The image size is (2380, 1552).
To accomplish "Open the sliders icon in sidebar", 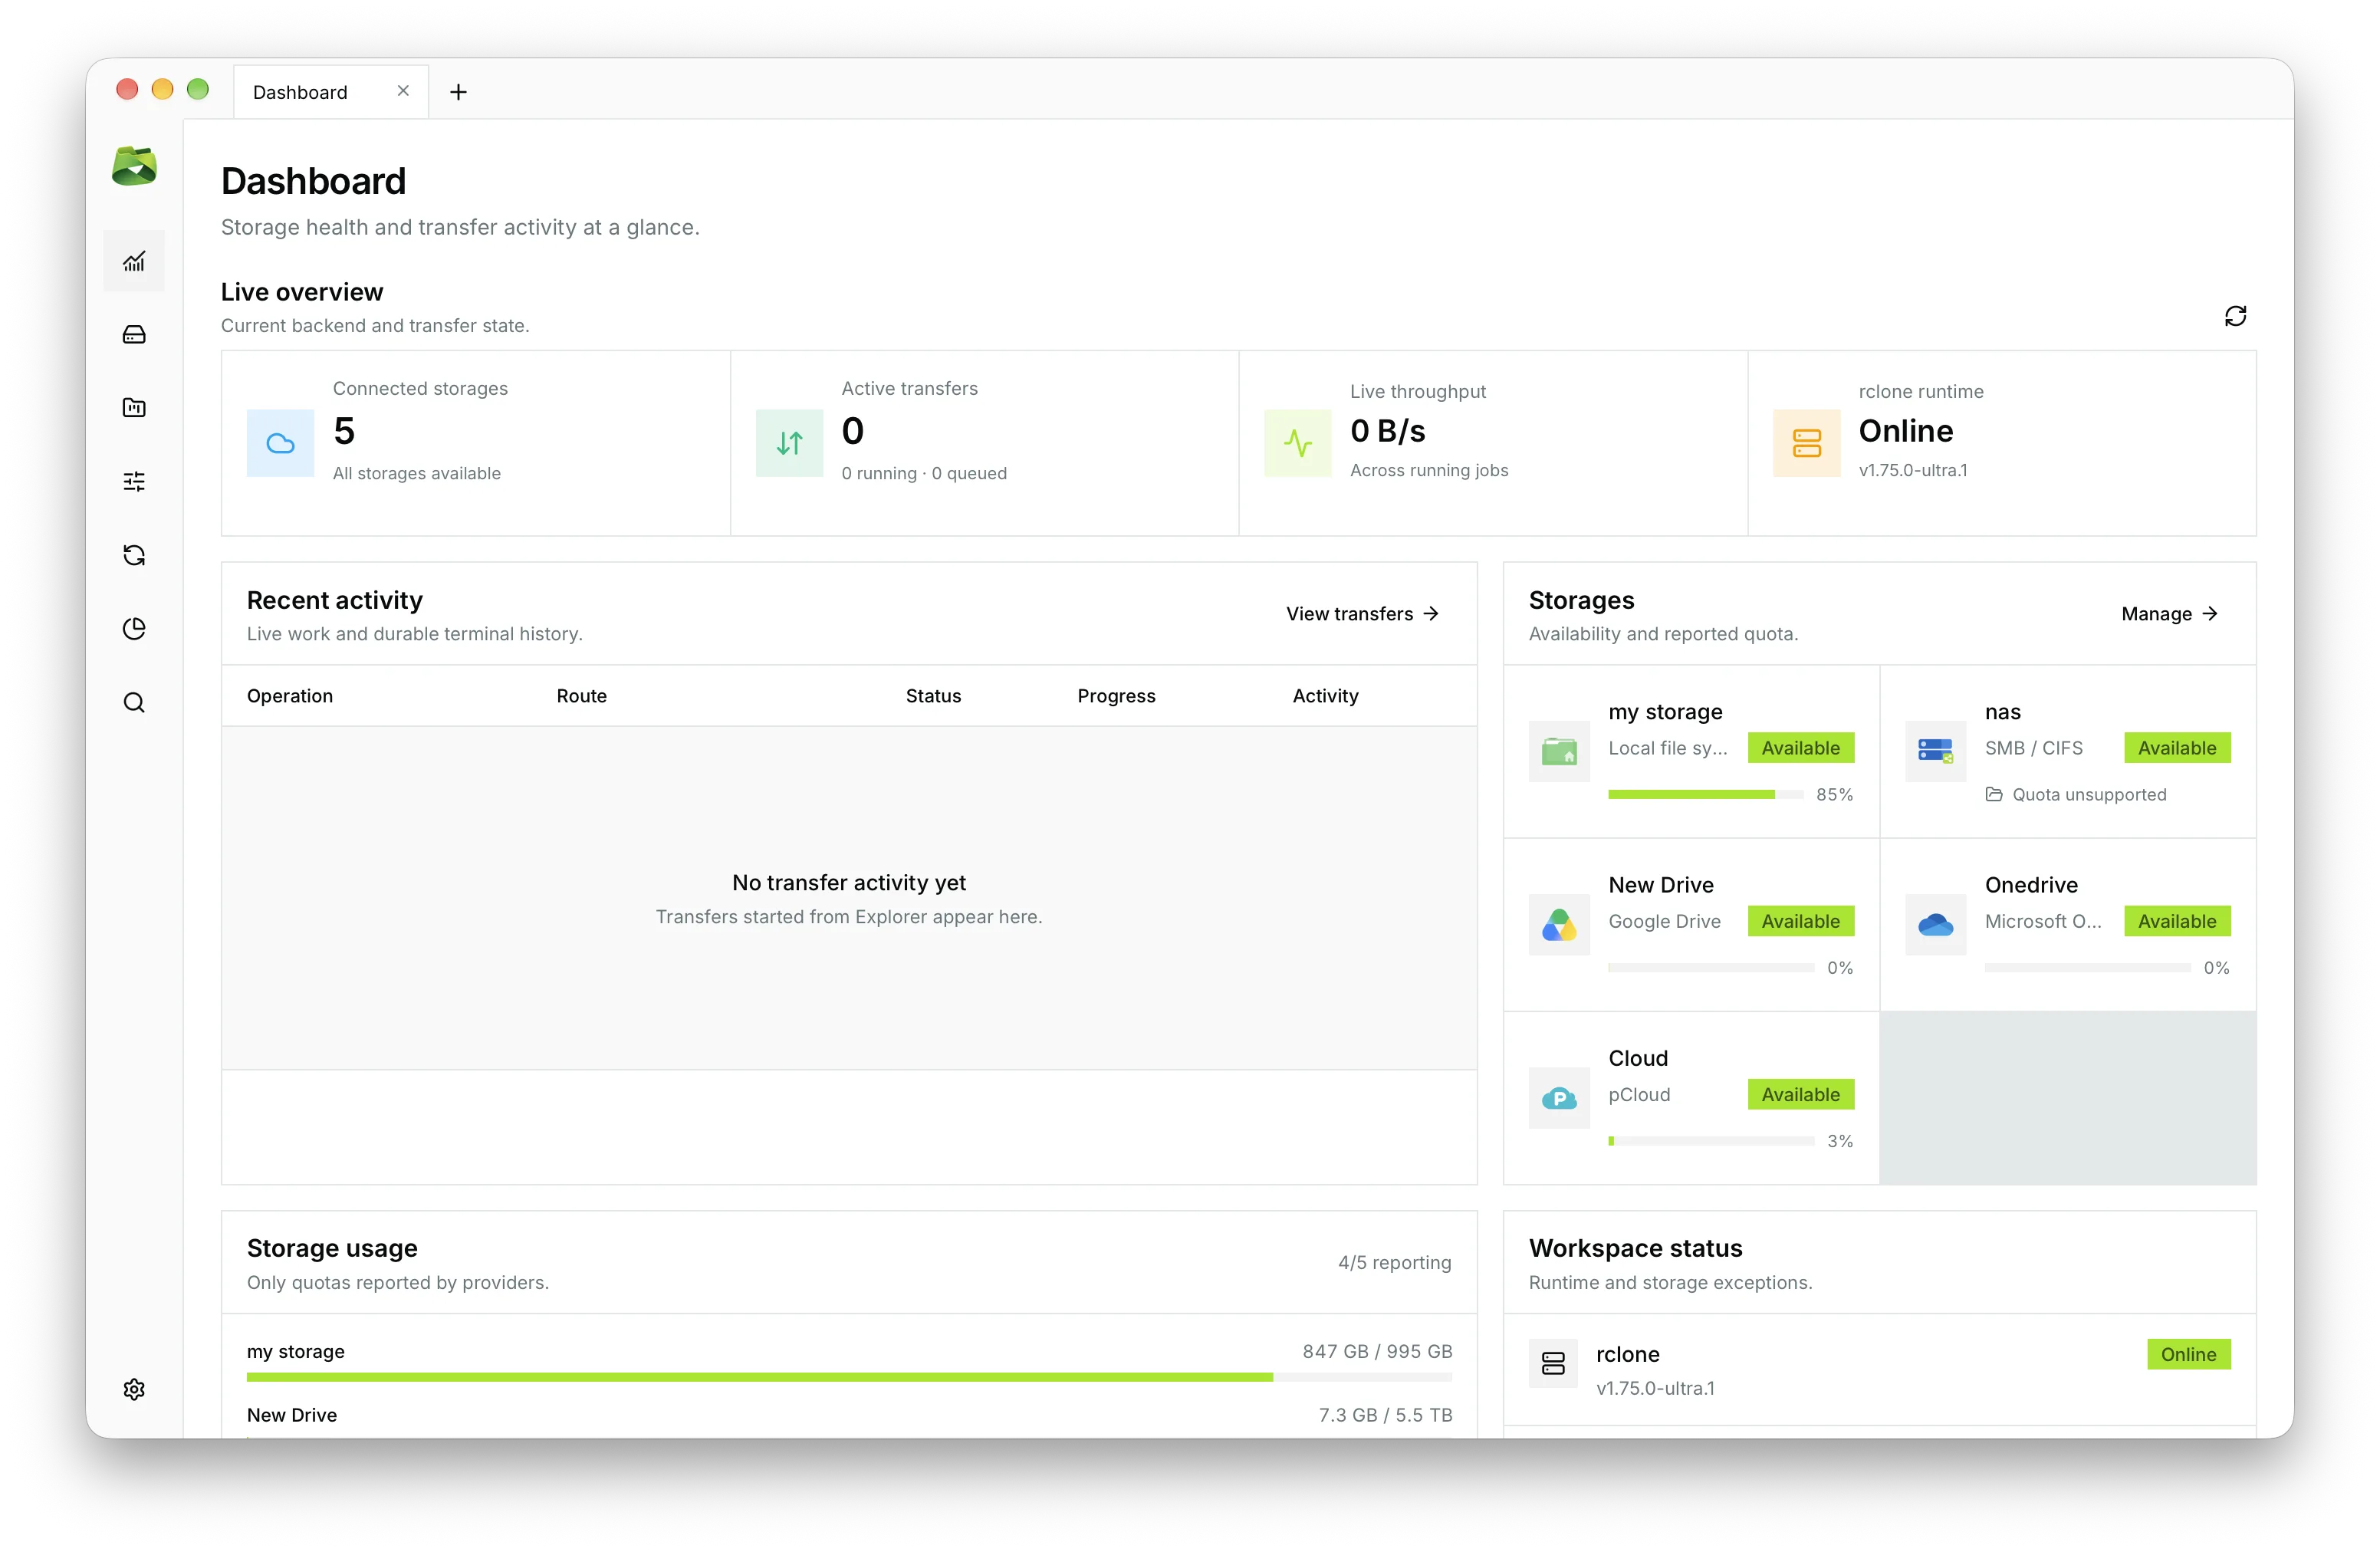I will (x=134, y=482).
